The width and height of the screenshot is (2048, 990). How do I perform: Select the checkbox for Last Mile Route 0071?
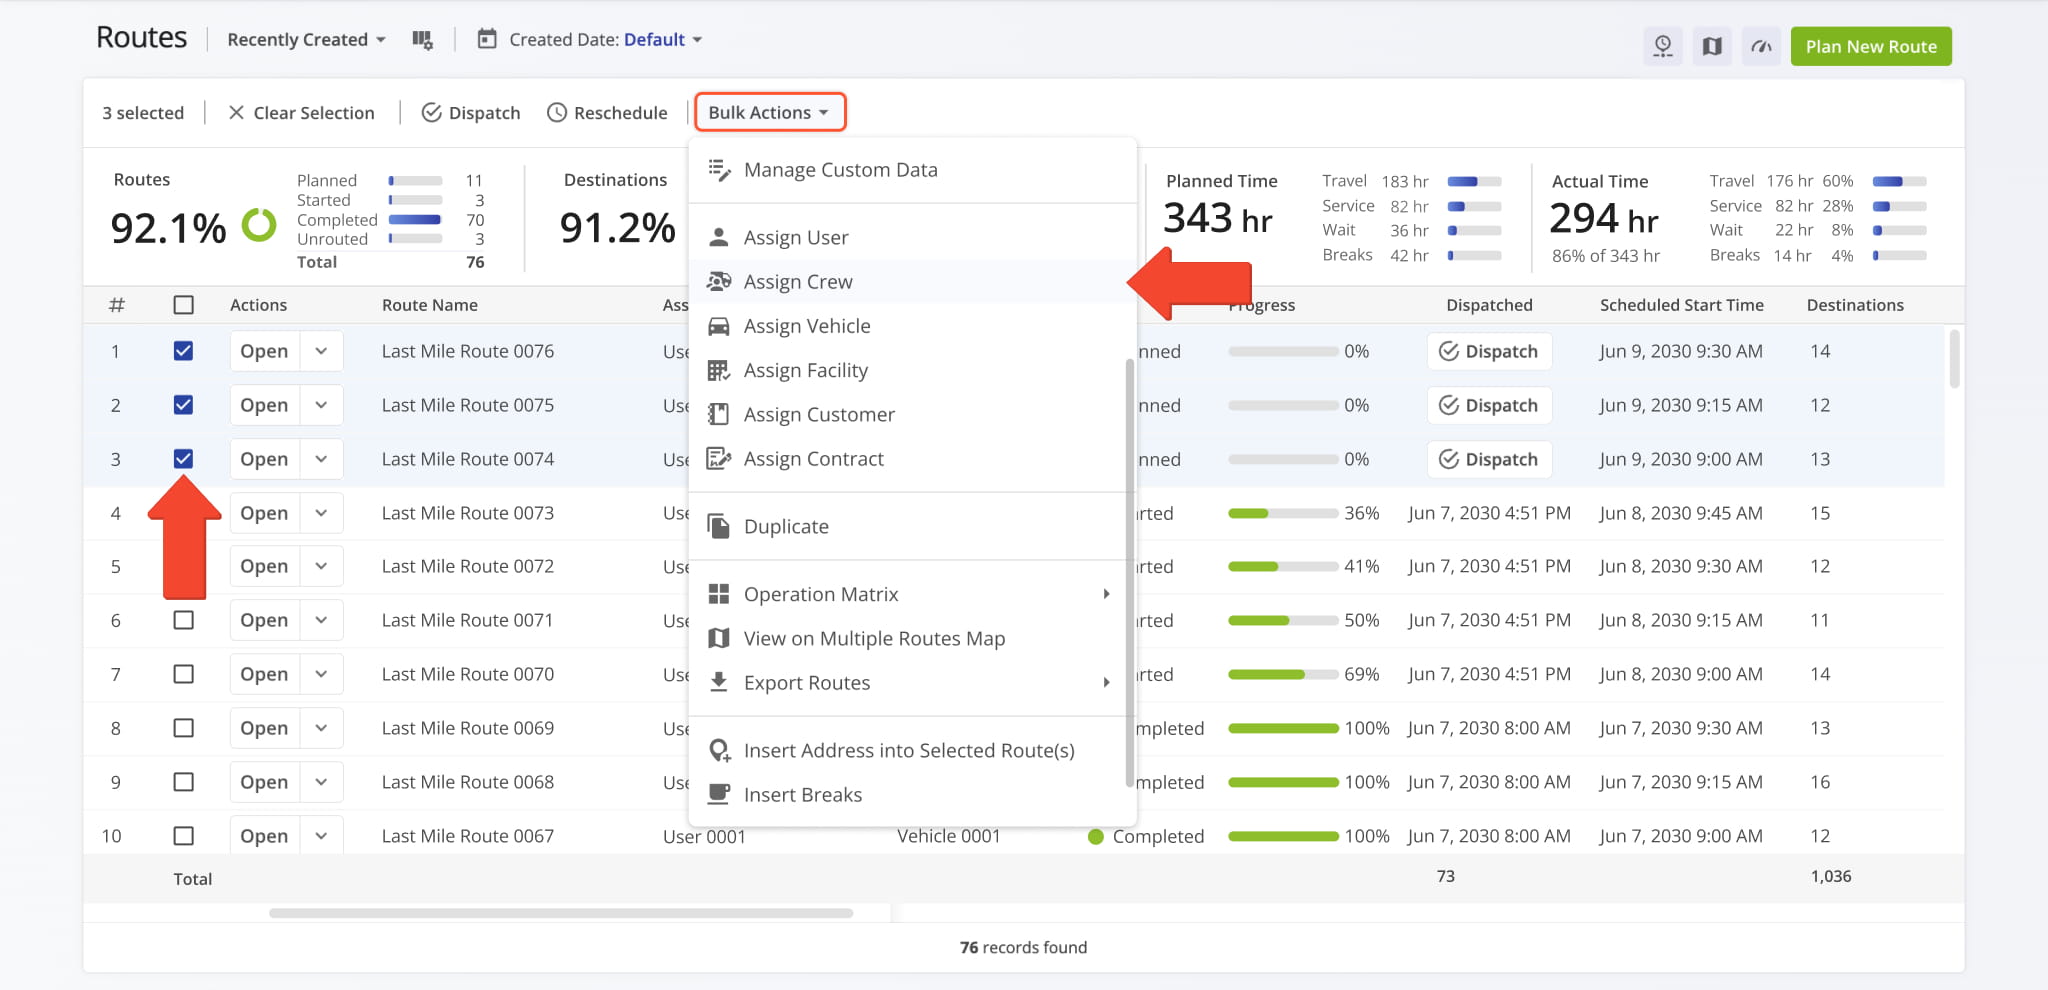click(x=183, y=620)
